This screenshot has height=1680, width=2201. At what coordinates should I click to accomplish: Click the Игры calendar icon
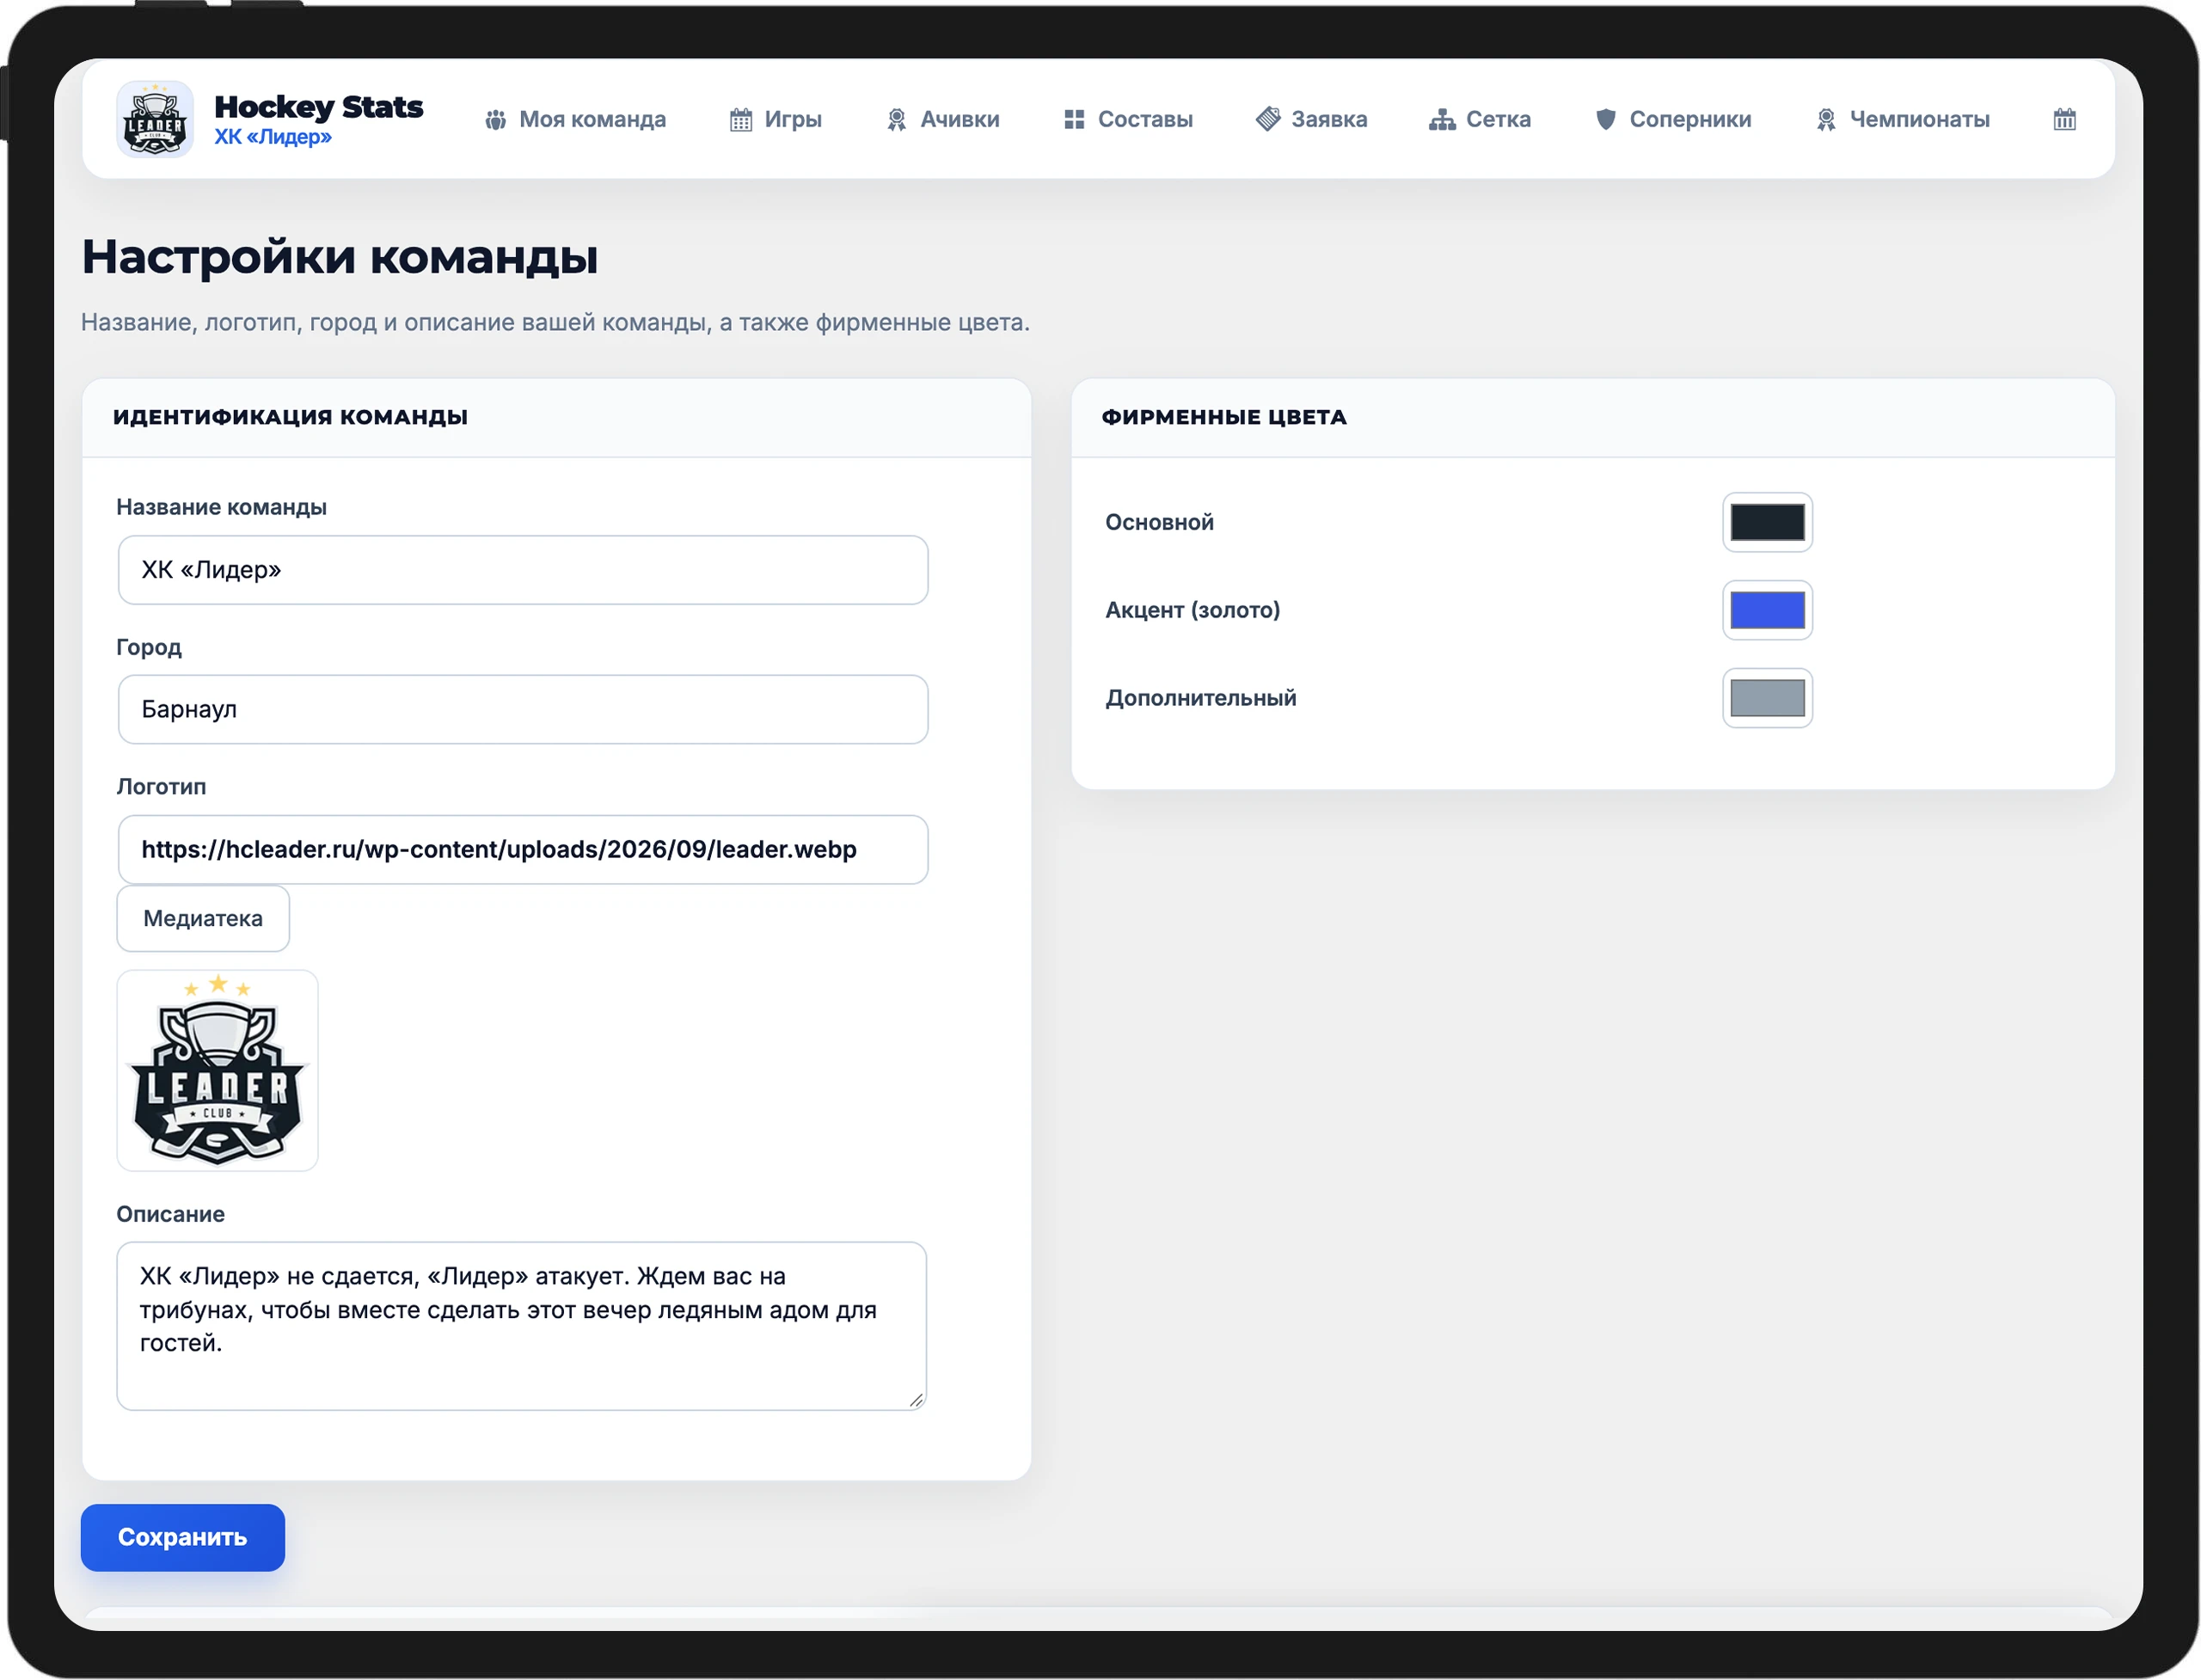coord(740,120)
